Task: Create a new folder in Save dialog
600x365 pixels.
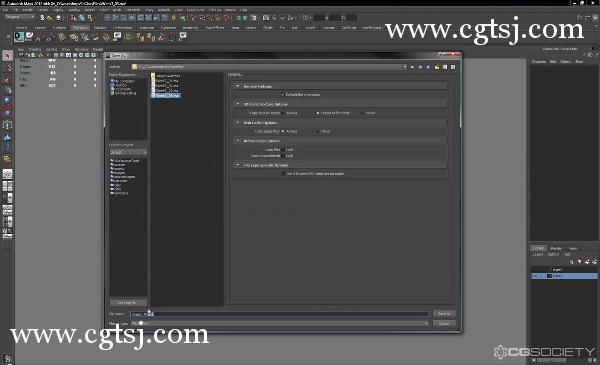Action: point(437,67)
